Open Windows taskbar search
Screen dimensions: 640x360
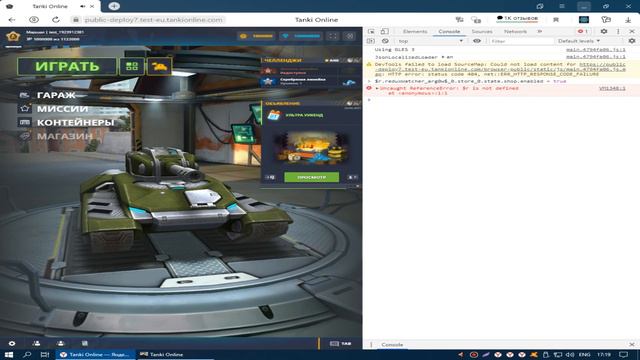27,354
